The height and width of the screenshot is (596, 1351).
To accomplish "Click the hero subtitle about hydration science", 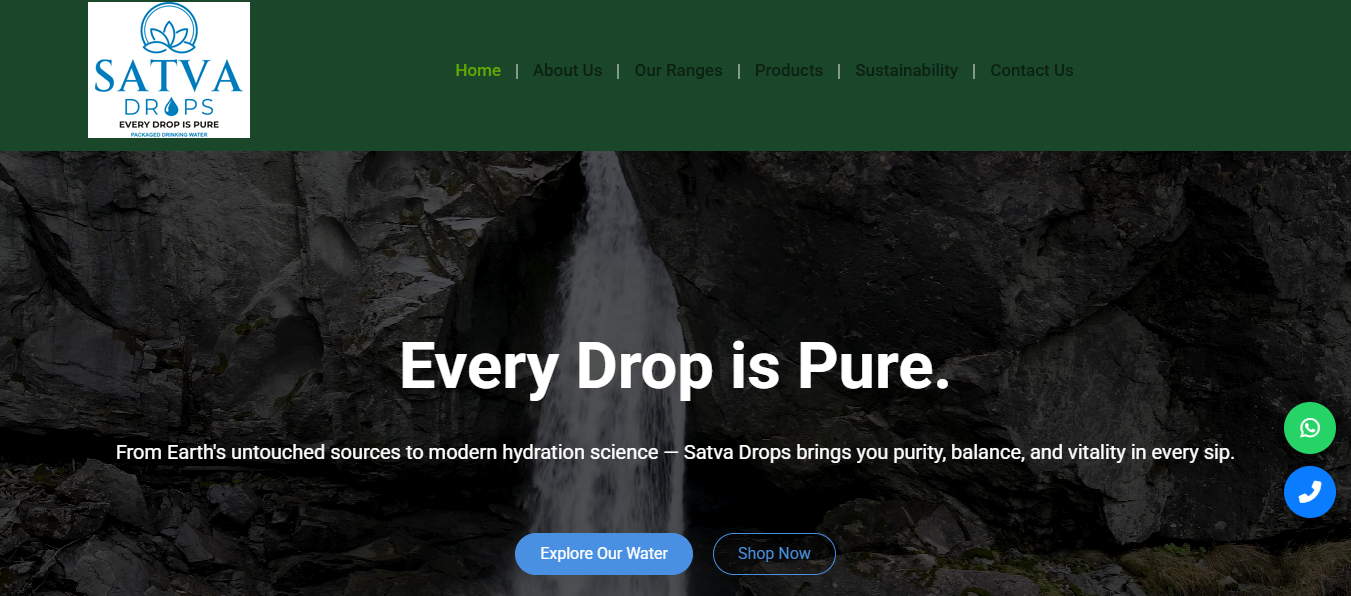I will (675, 452).
